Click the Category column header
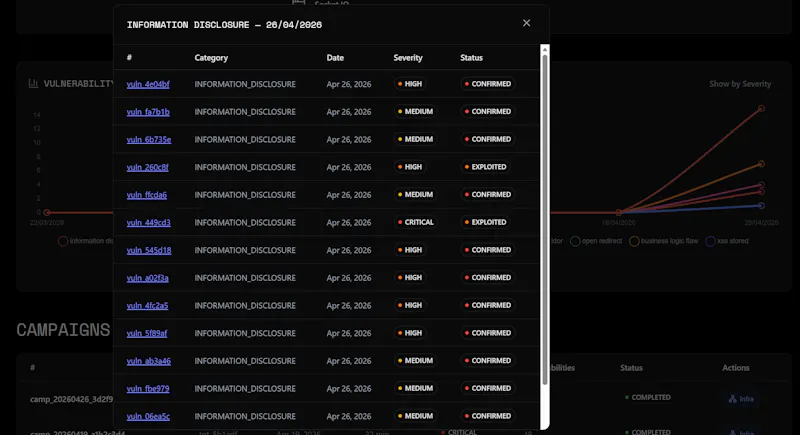This screenshot has width=800, height=435. (x=211, y=58)
